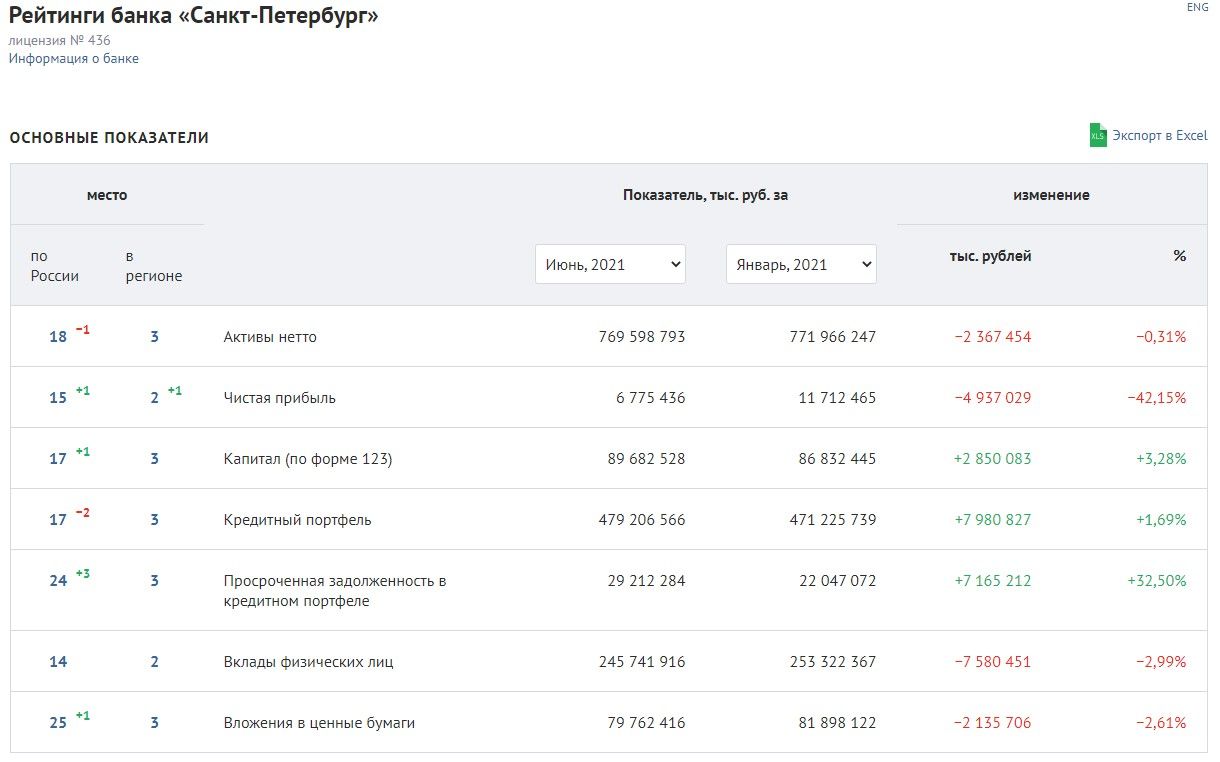
Task: Click Russia rank 18 for Активы нетто
Action: coord(58,337)
